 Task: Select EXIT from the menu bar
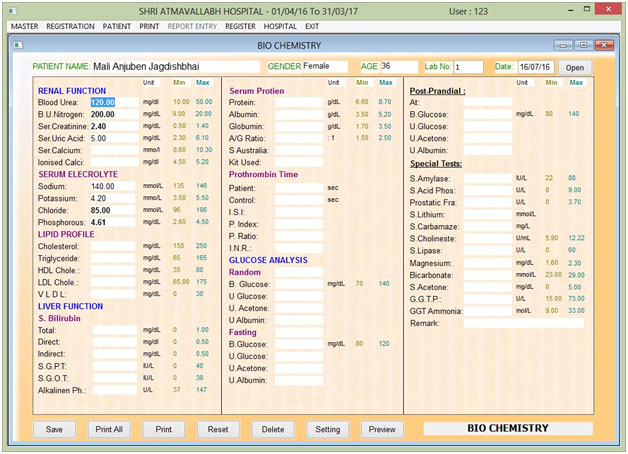coord(313,26)
